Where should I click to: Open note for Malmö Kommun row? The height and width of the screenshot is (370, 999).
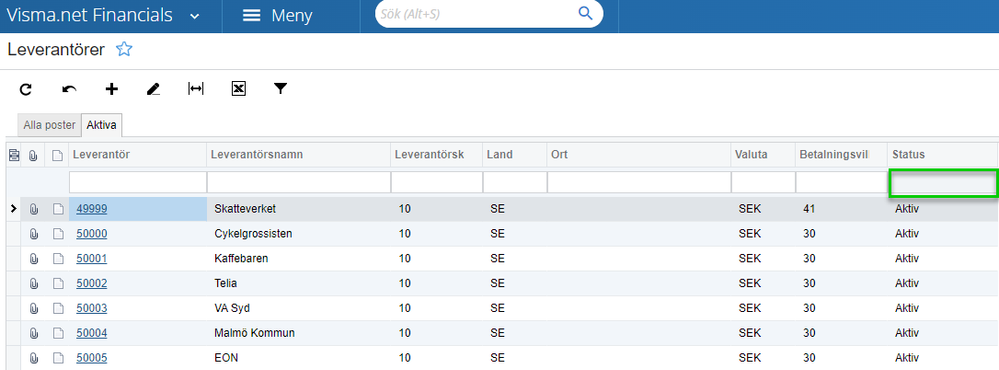(58, 333)
